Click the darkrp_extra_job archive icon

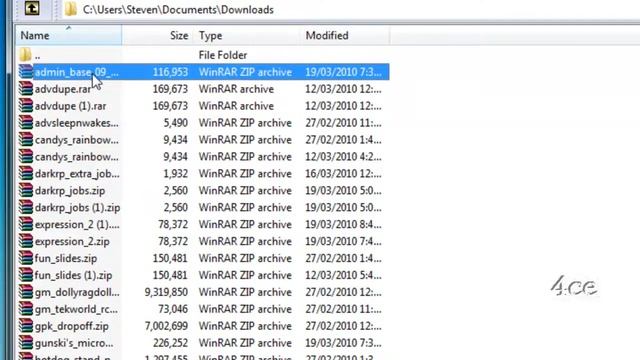pos(26,173)
